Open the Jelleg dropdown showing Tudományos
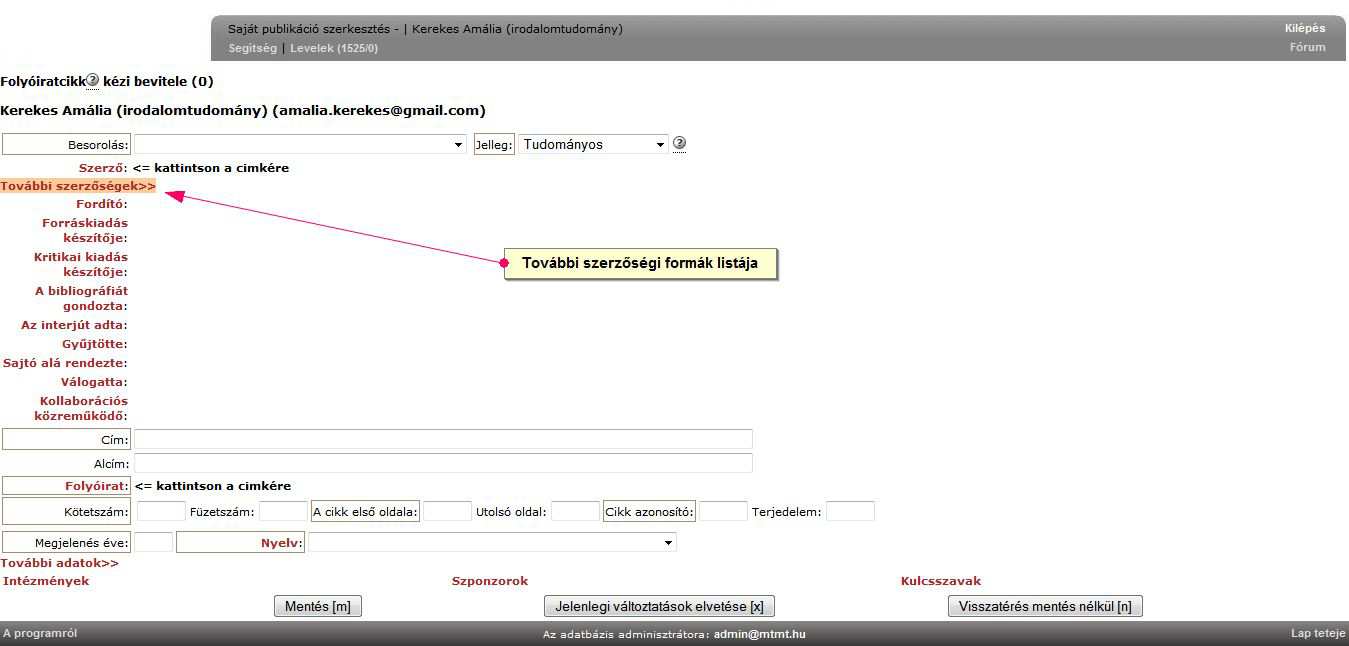This screenshot has height=646, width=1349. [593, 145]
